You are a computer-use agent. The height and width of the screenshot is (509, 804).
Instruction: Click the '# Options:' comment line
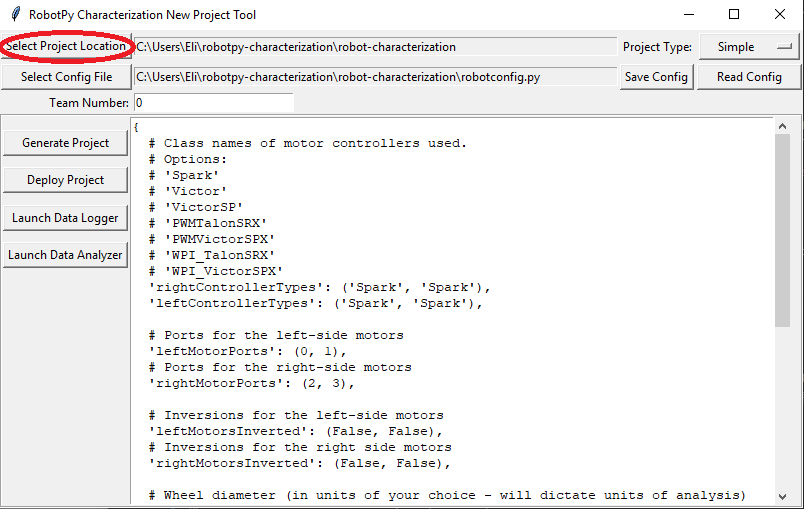(188, 159)
